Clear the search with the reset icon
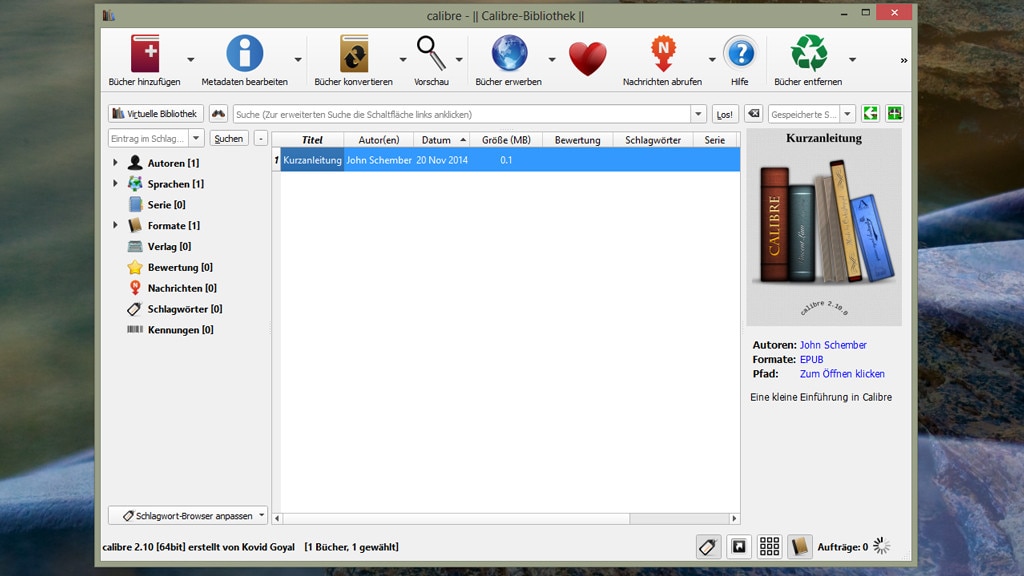 754,114
